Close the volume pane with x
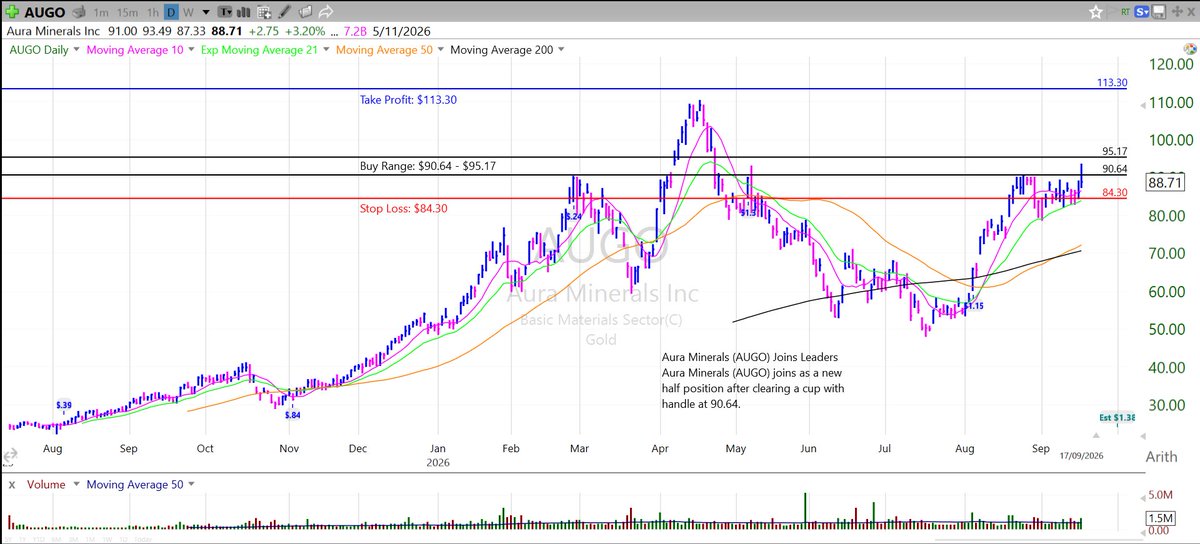The height and width of the screenshot is (544, 1200). tap(12, 485)
